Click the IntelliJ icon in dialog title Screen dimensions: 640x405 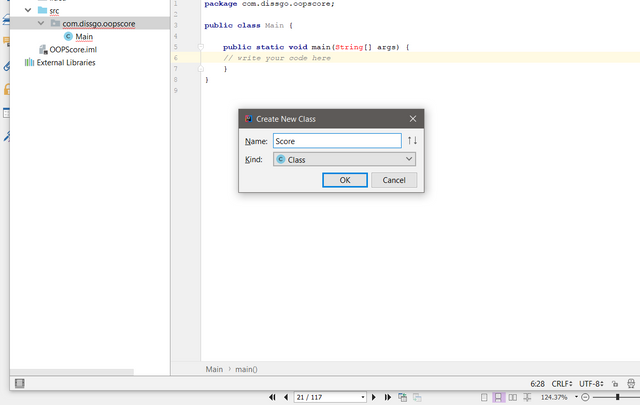pos(248,119)
